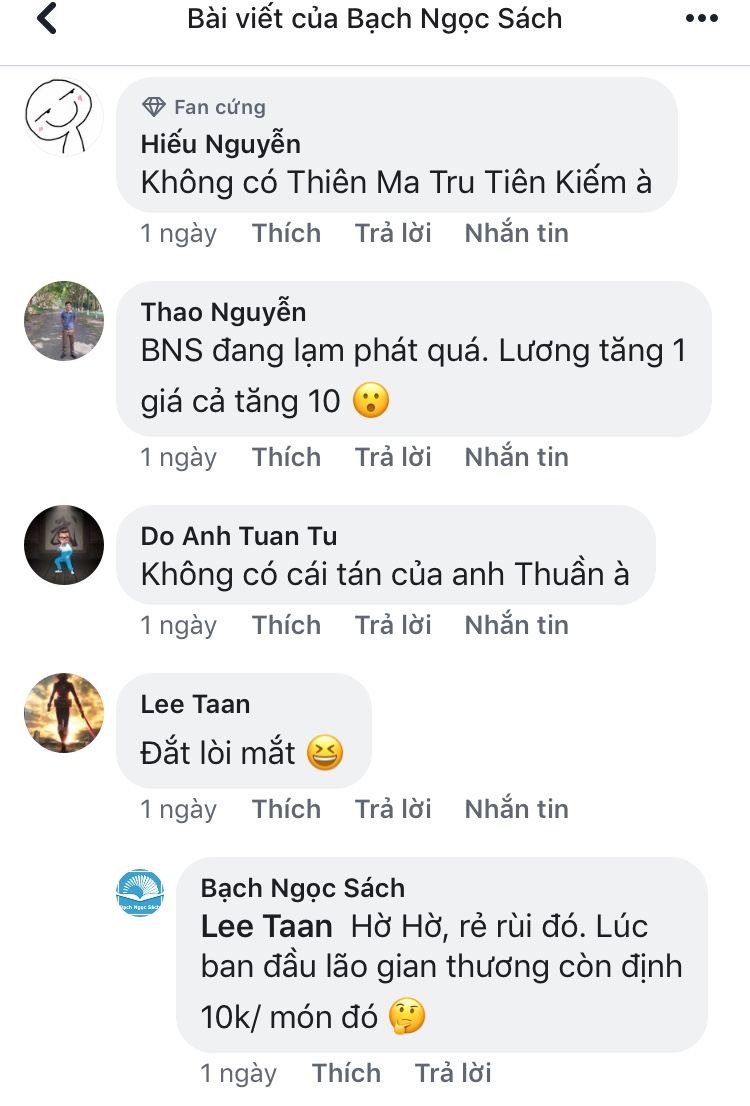Open Hiếu Nguyễn's profile avatar

pyautogui.click(x=63, y=116)
